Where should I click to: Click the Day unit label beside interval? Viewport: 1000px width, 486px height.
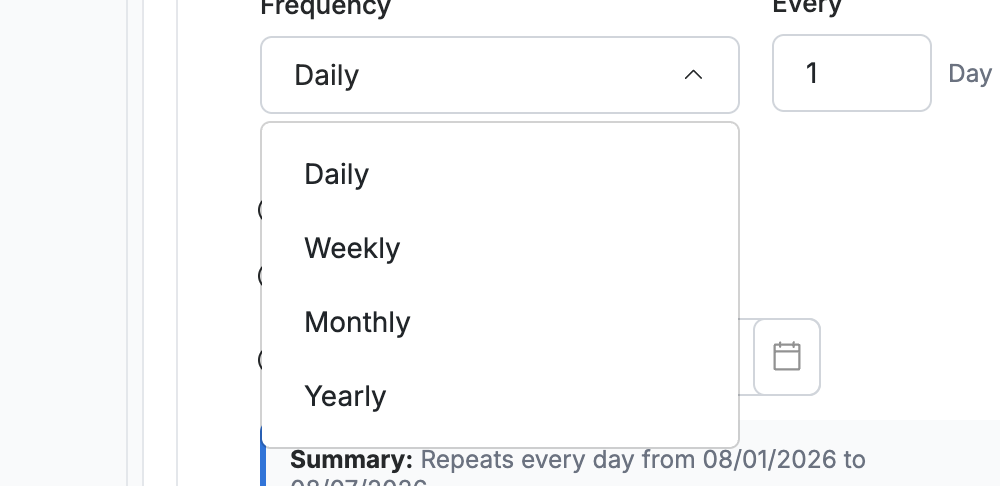tap(970, 74)
